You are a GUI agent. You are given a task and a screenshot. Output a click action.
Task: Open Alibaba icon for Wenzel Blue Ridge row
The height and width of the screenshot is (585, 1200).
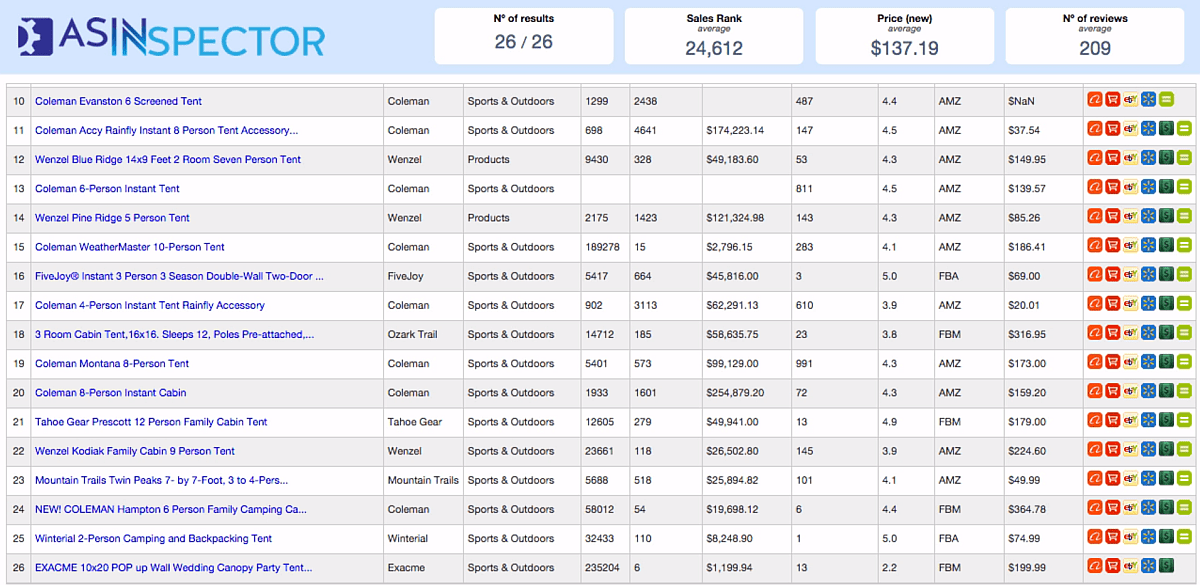pos(1095,157)
